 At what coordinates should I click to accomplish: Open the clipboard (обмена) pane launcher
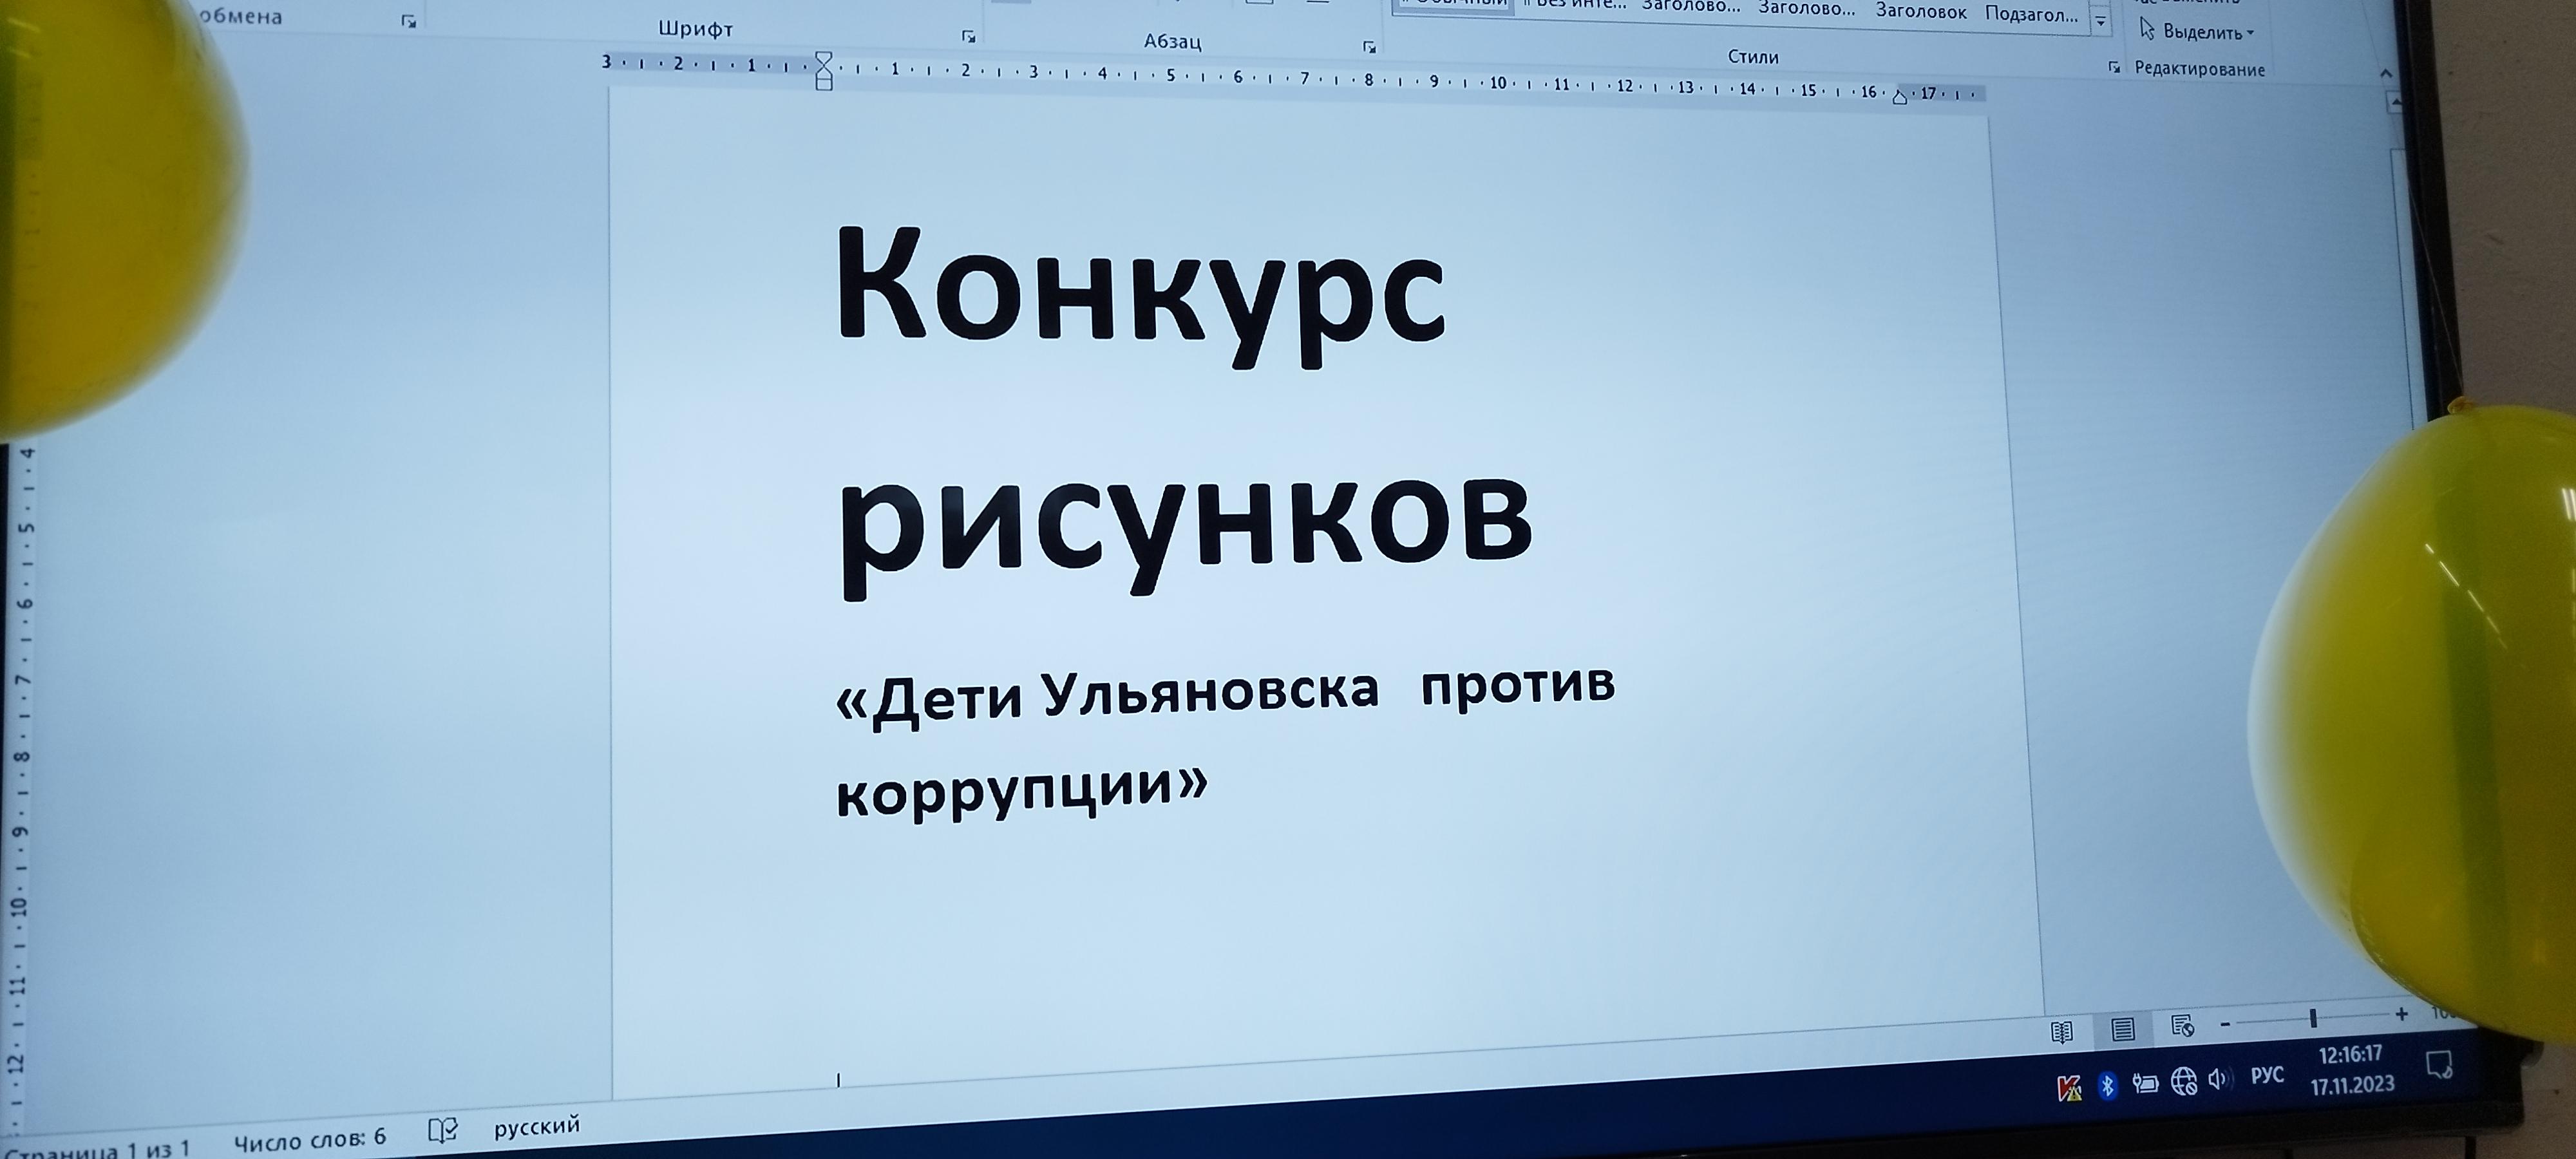tap(408, 21)
